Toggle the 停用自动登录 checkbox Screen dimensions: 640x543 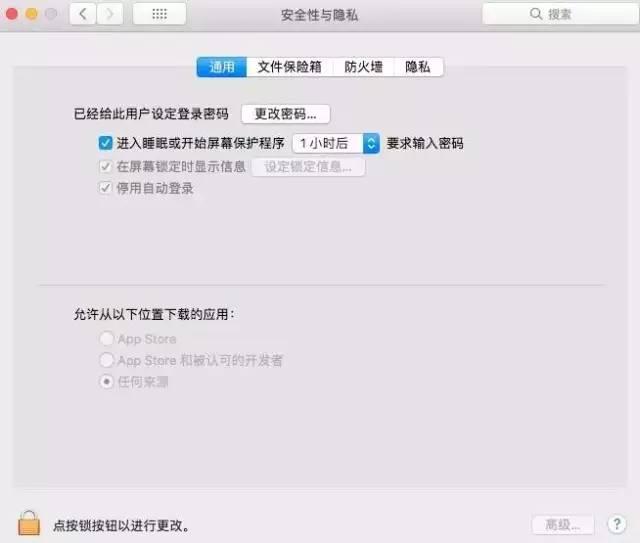coord(105,188)
